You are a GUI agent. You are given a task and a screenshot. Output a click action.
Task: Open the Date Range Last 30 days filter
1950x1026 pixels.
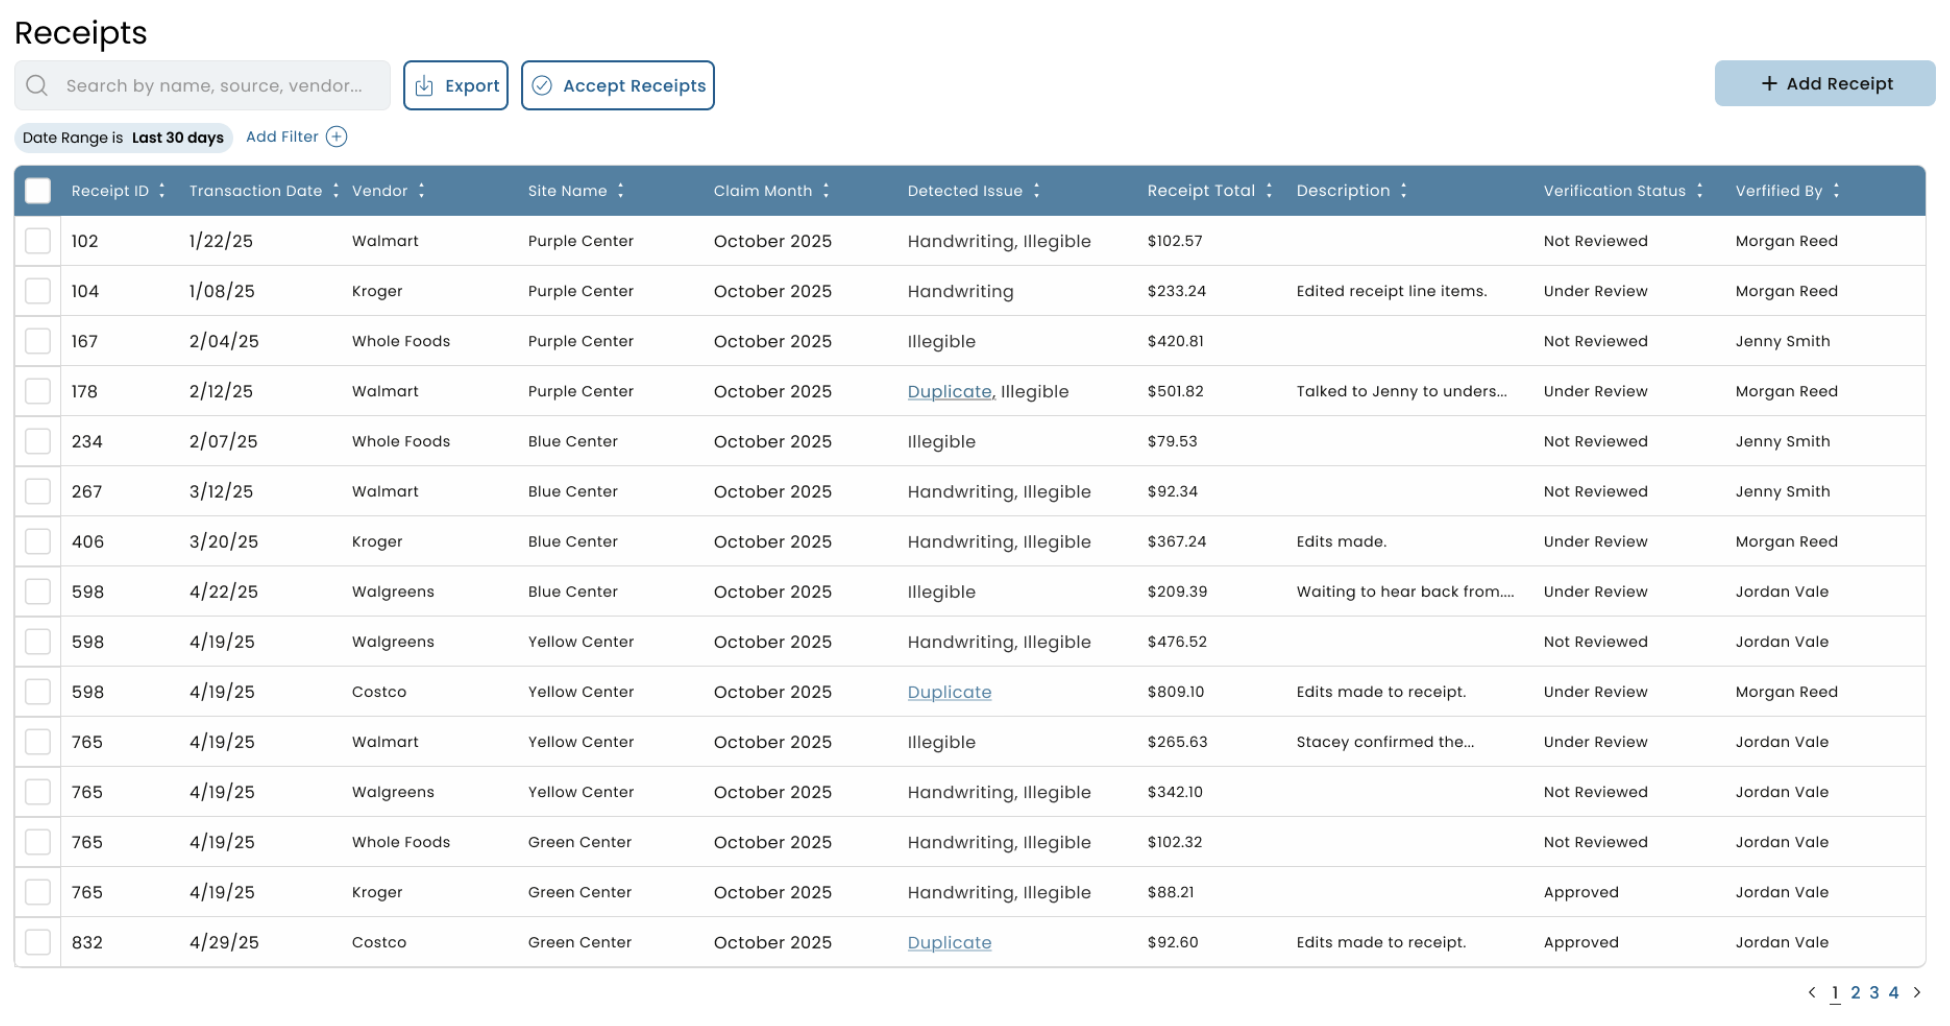point(123,138)
